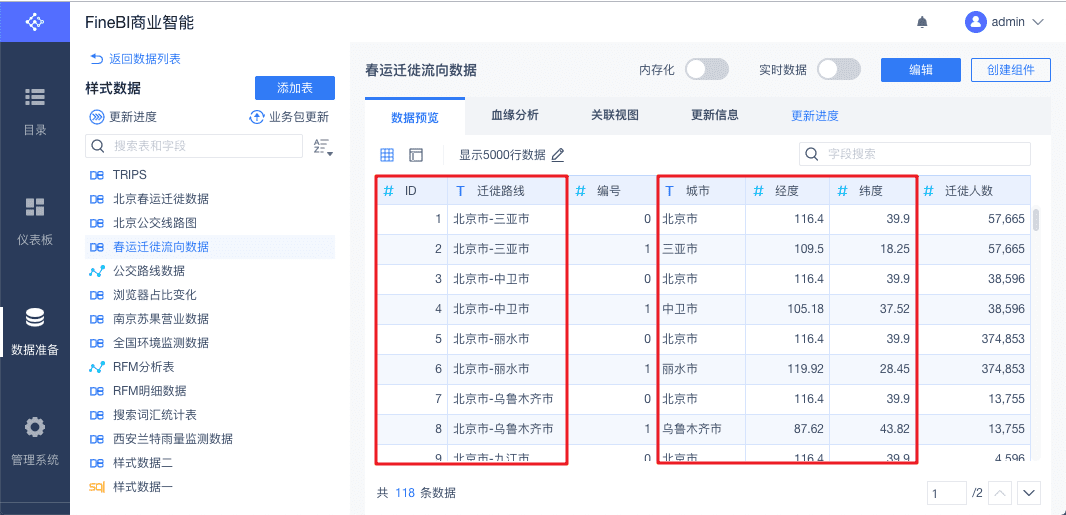The image size is (1066, 515).
Task: Toggle the 内存化 switch
Action: [707, 69]
